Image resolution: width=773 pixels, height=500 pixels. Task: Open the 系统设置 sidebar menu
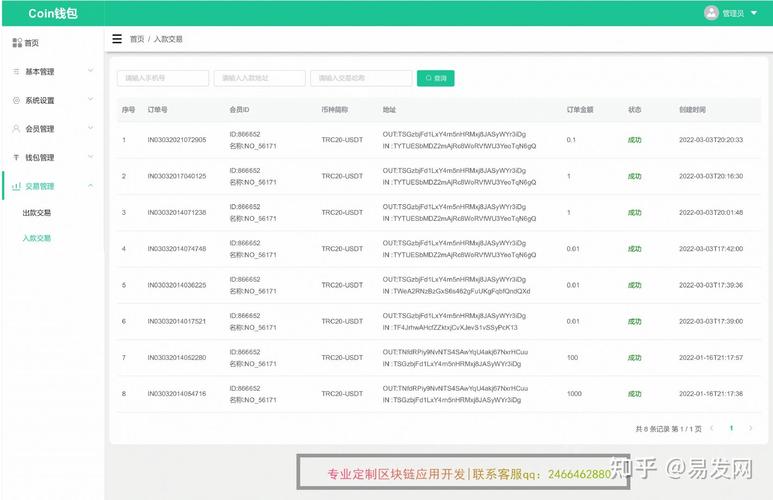(40, 100)
